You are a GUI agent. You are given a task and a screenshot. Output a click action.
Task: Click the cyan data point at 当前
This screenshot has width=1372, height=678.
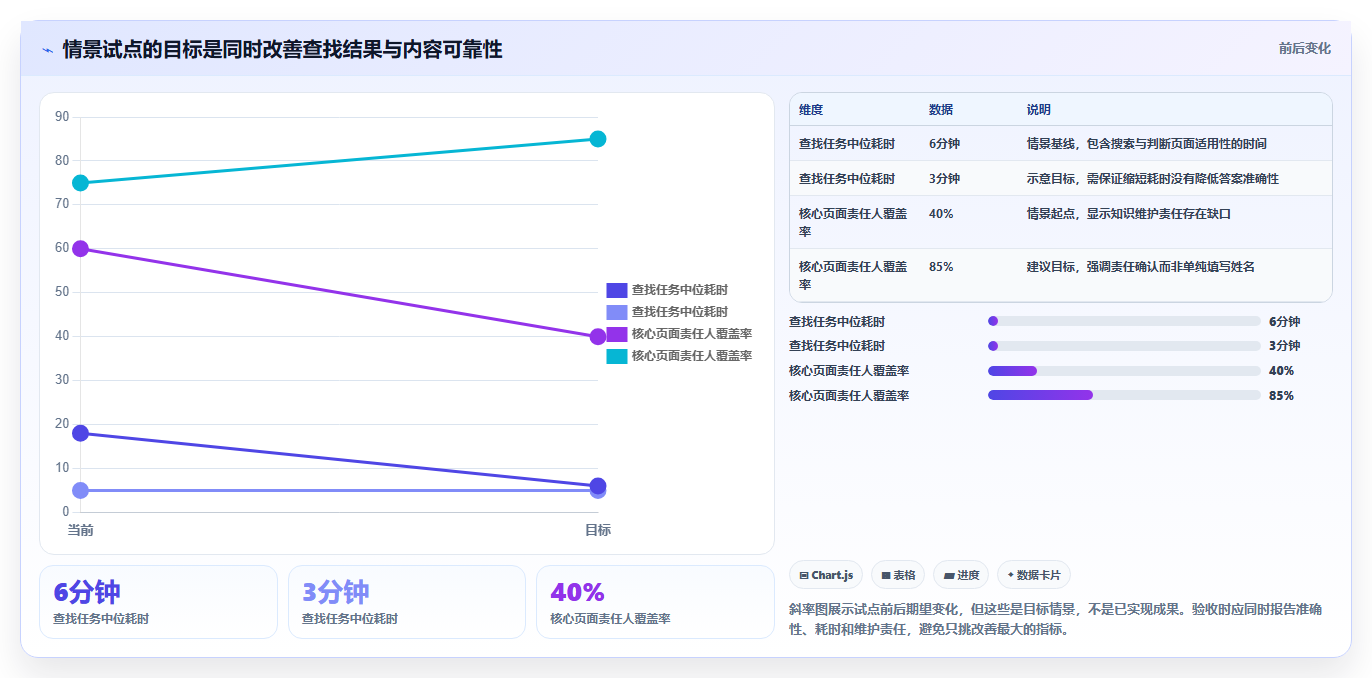tap(80, 183)
